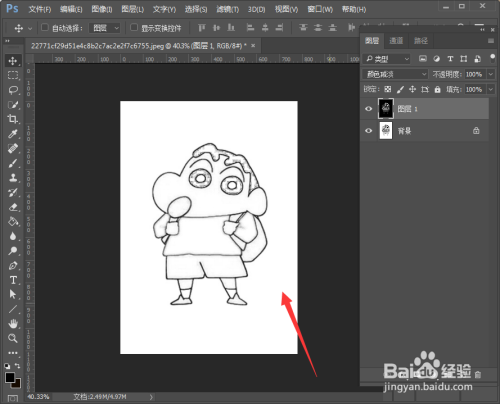Image resolution: width=500 pixels, height=404 pixels.
Task: Select the Blur tool
Action: click(13, 236)
